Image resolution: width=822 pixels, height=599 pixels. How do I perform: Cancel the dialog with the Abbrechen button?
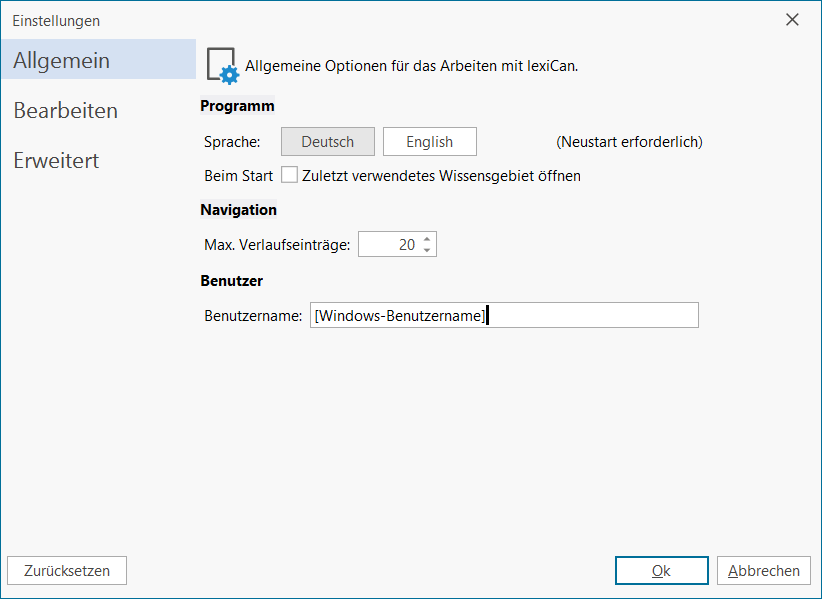pos(763,571)
